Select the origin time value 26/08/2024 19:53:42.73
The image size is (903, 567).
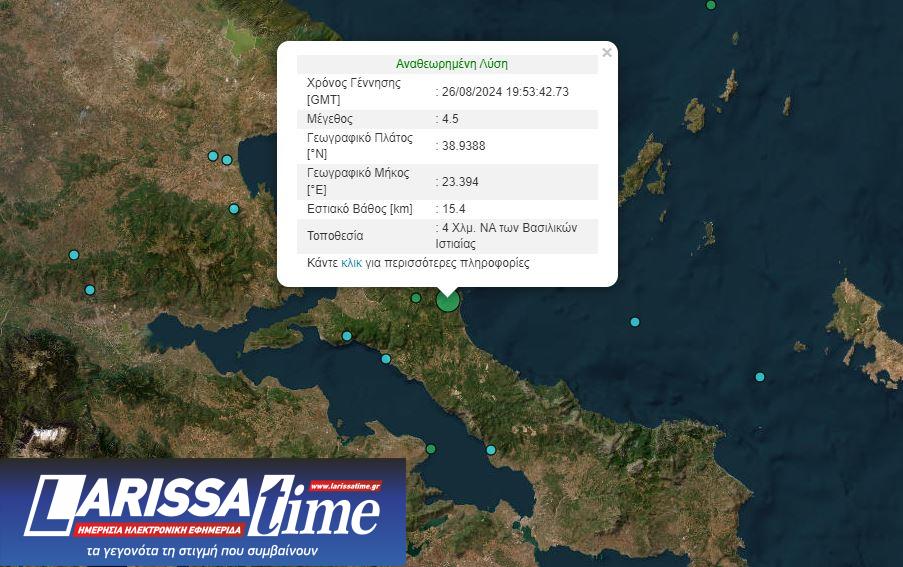[x=505, y=91]
